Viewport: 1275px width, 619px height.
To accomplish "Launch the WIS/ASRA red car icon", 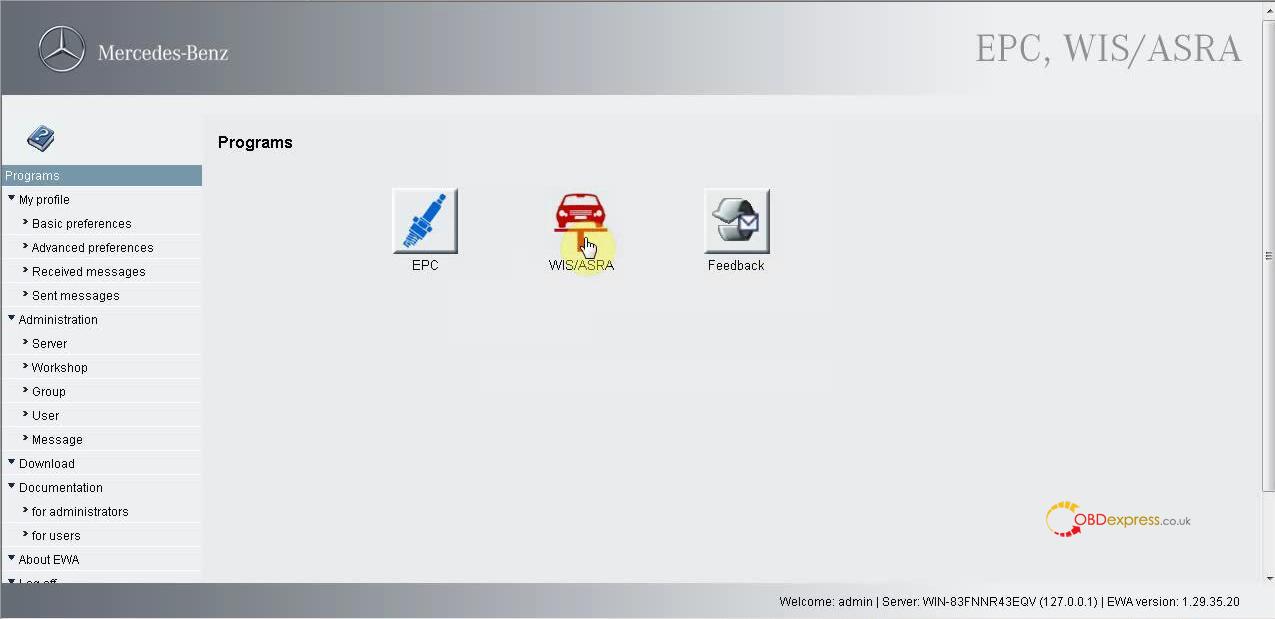I will coord(581,221).
